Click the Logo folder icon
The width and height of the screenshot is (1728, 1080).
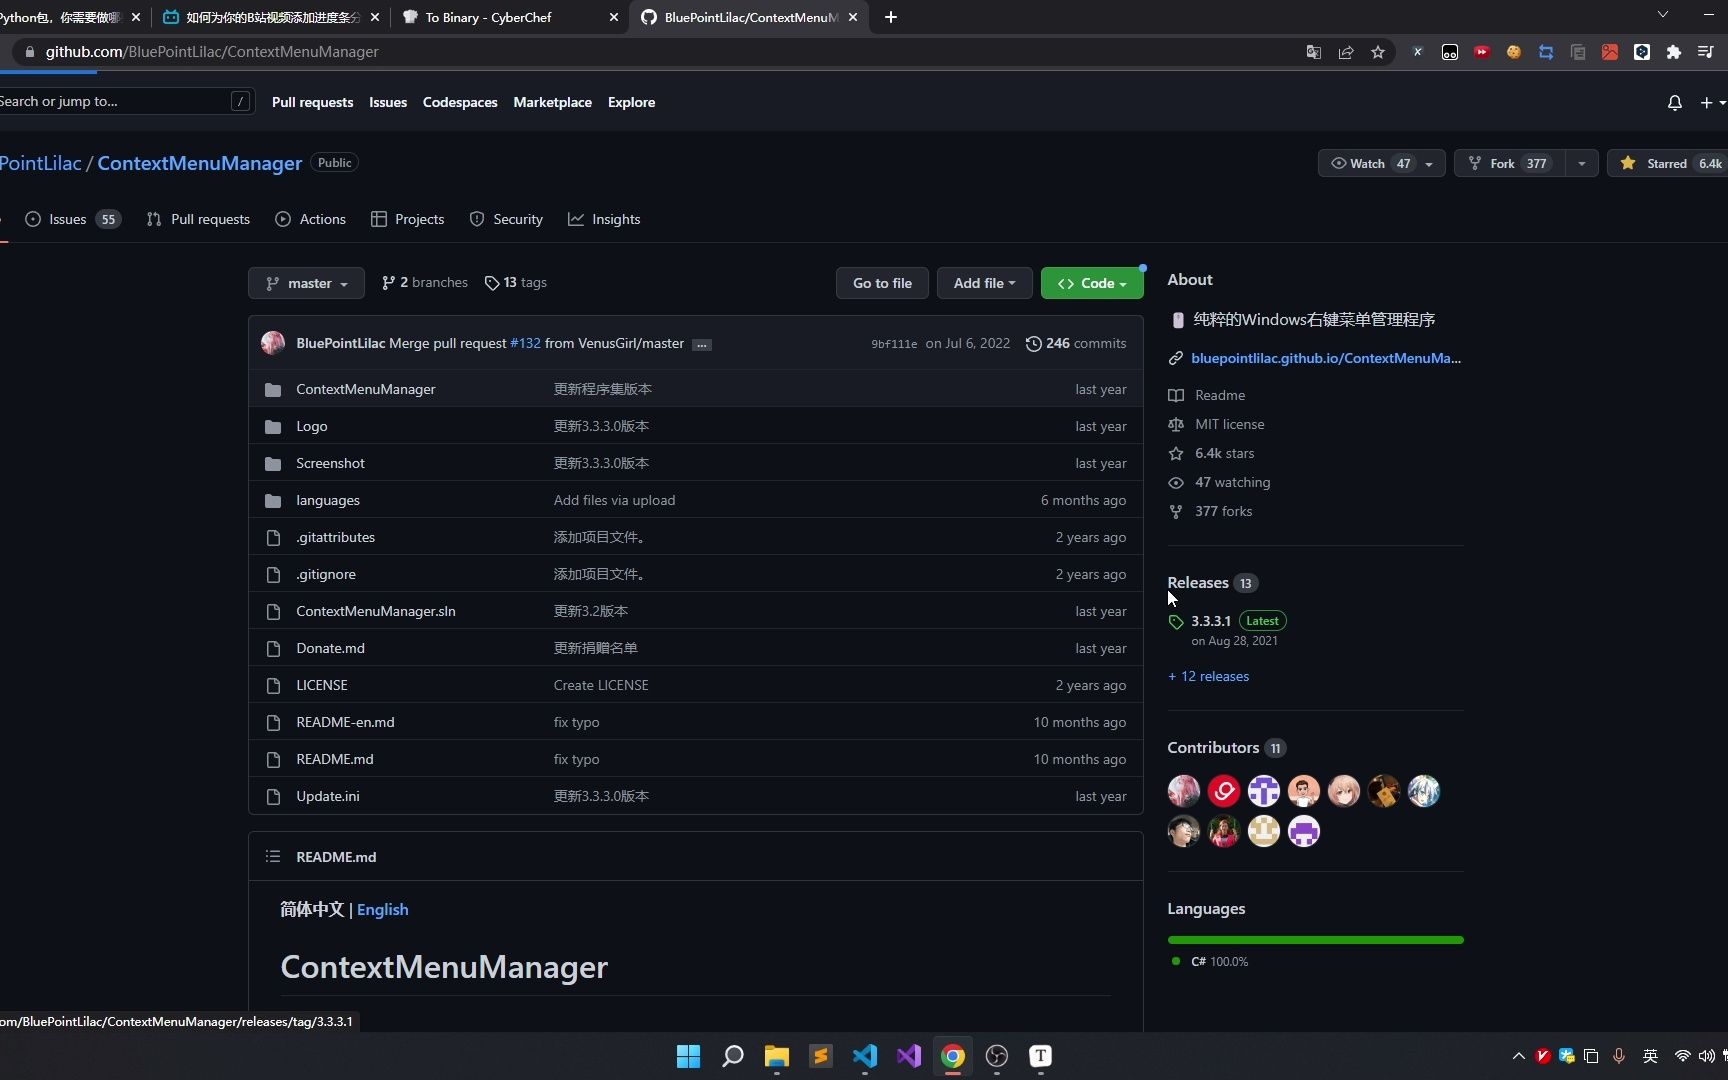pos(273,426)
